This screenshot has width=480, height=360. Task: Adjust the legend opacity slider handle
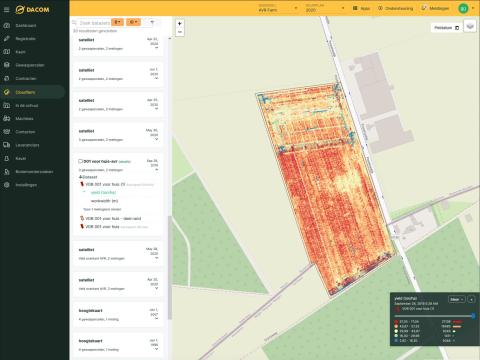click(473, 316)
